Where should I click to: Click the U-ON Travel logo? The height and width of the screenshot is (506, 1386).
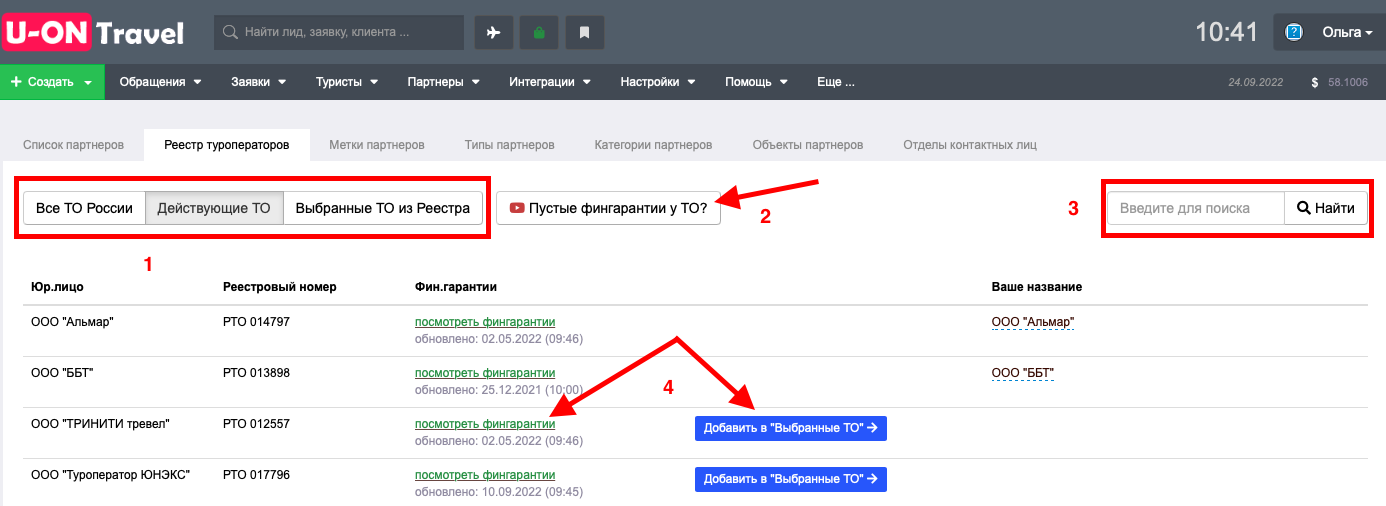(x=93, y=32)
